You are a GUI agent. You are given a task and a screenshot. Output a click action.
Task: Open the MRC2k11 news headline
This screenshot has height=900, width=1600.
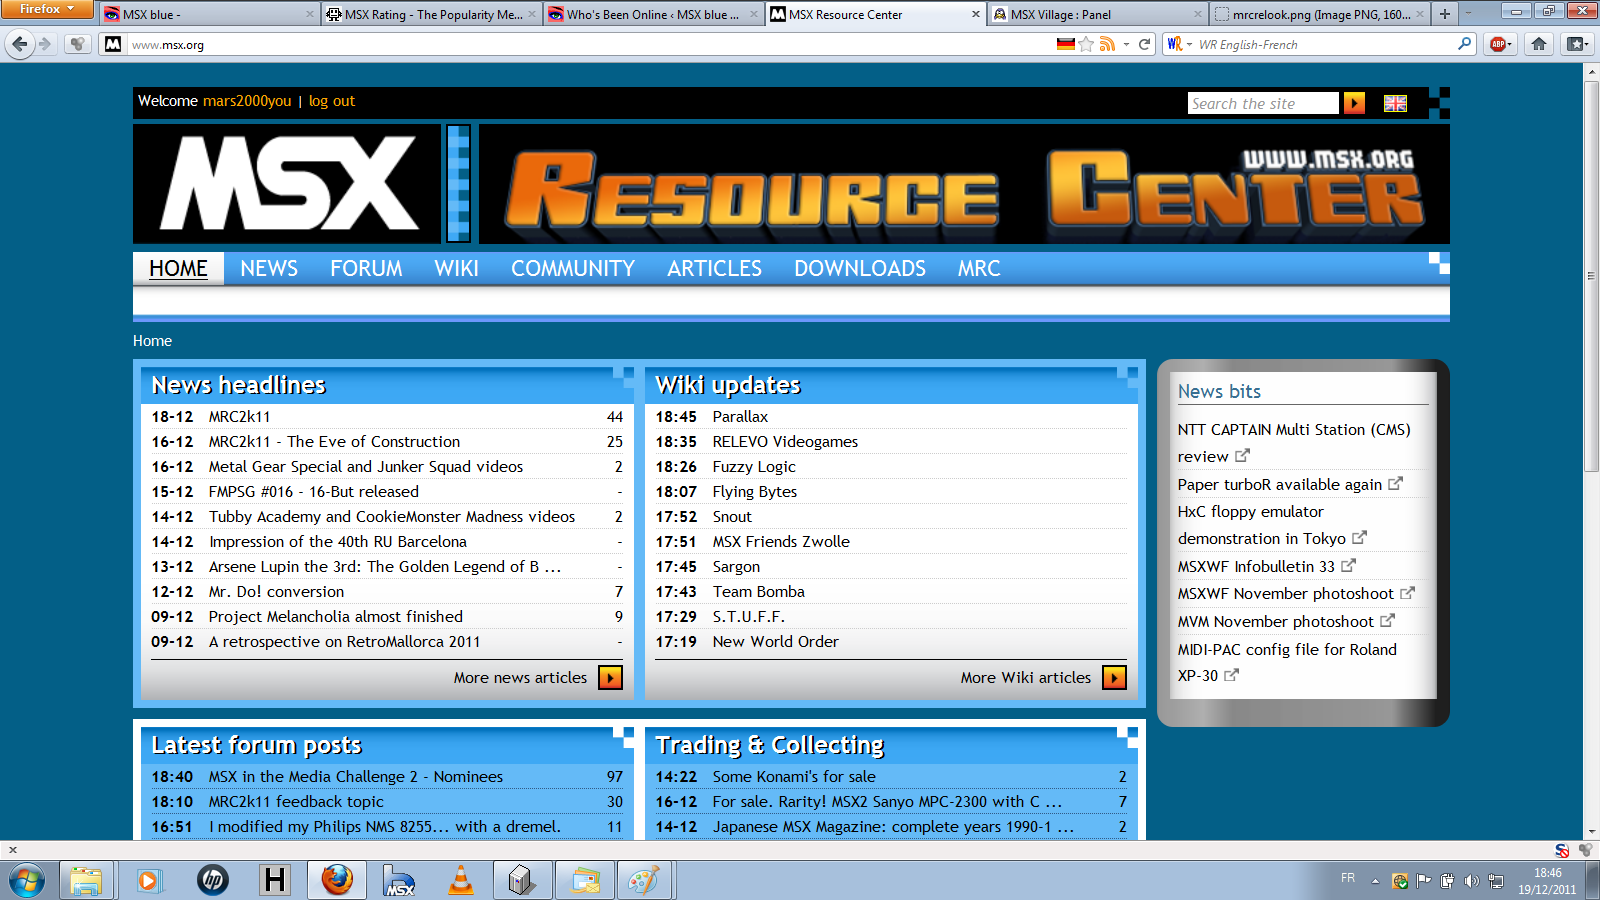click(x=239, y=416)
